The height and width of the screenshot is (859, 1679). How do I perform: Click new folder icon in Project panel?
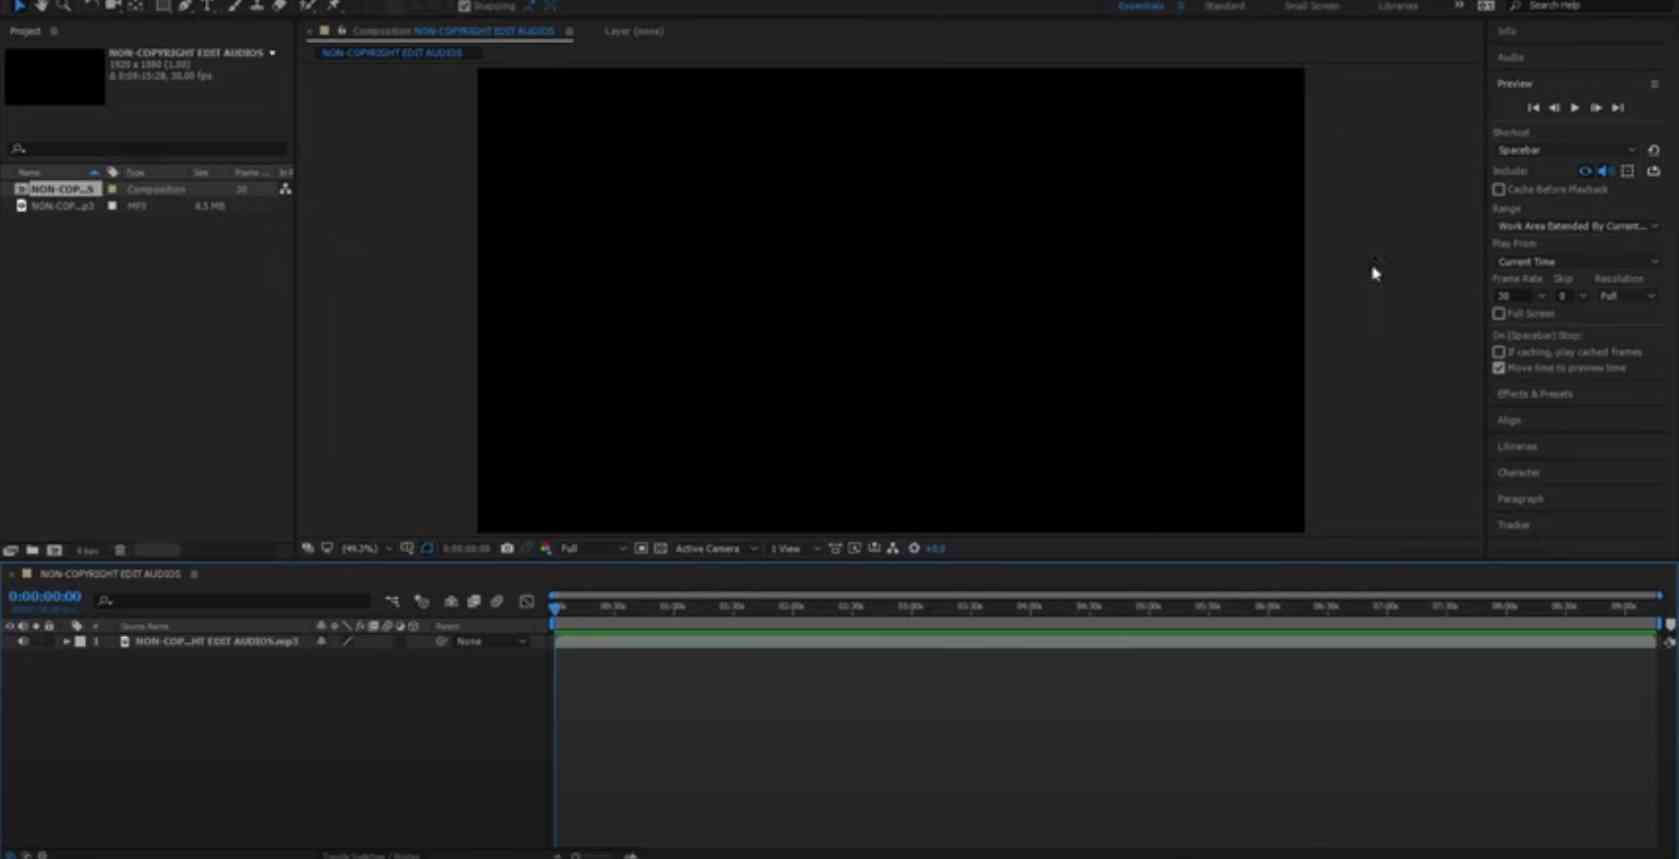tap(32, 551)
